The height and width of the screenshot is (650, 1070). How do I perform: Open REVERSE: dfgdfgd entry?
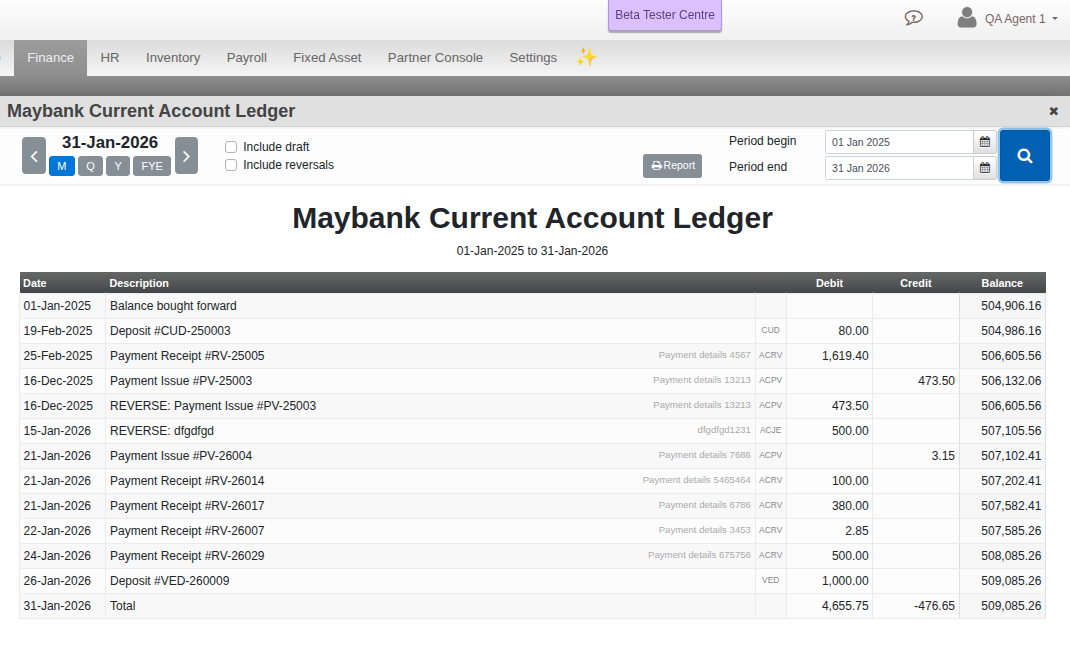click(162, 431)
